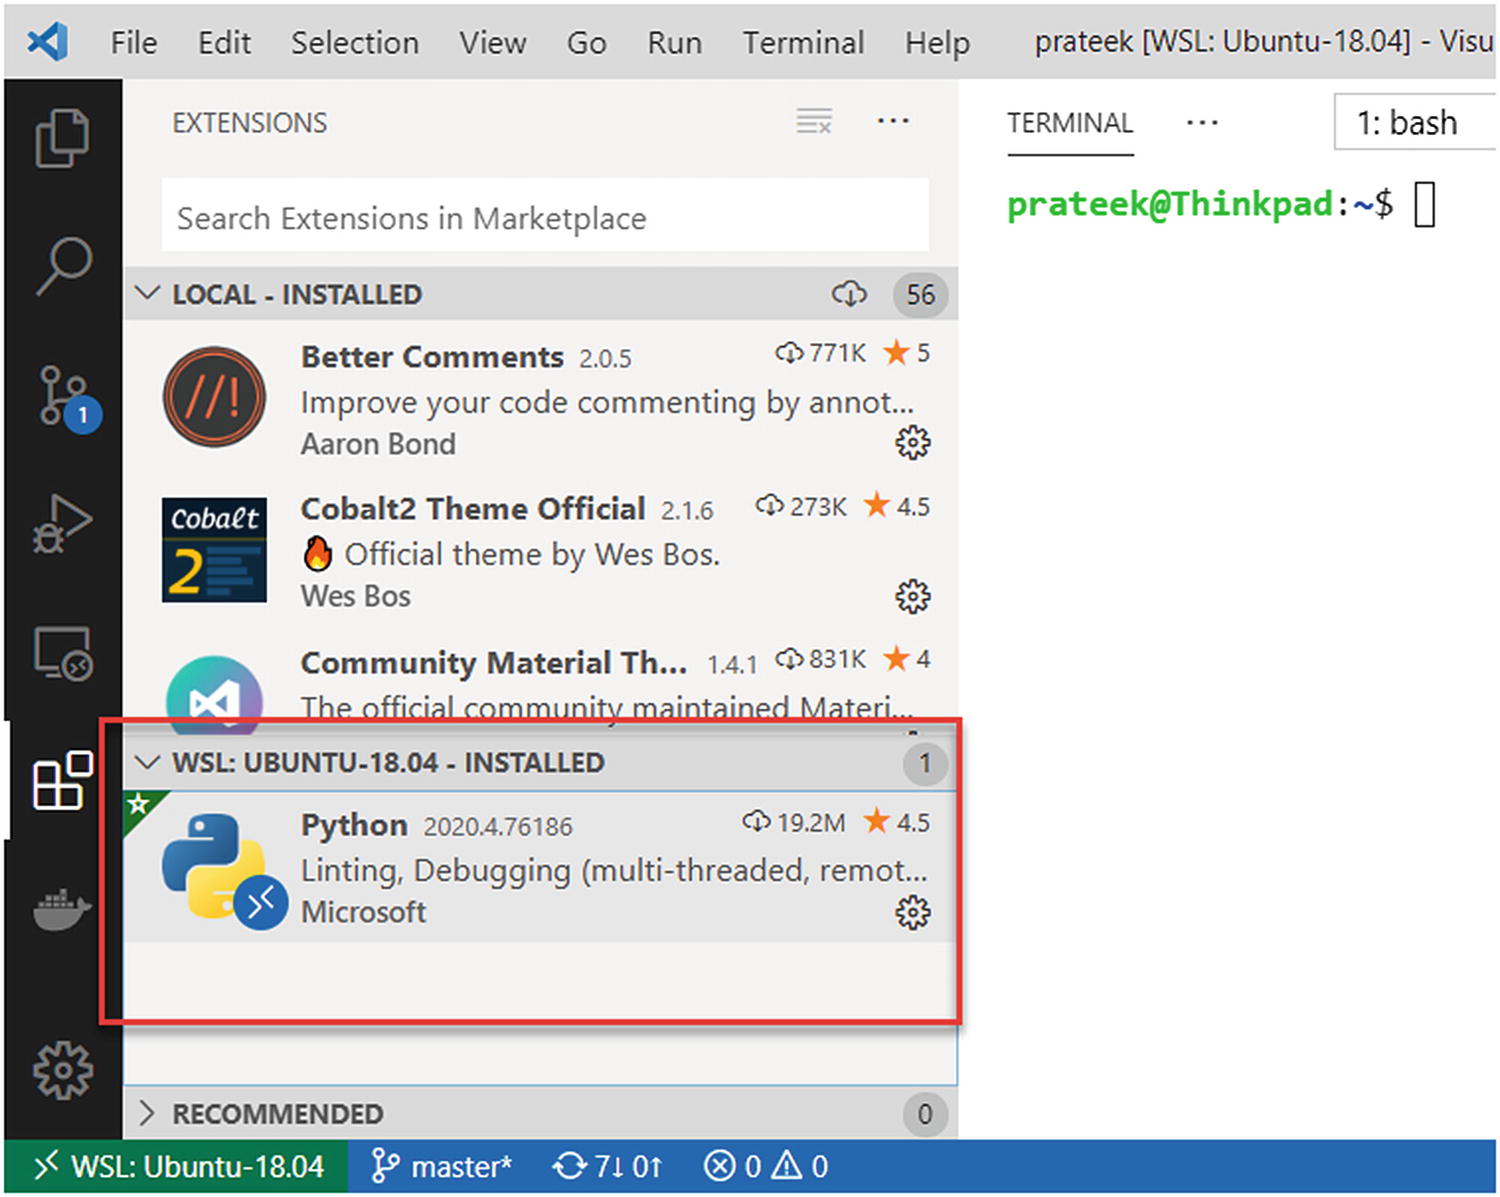Select the Better Comments extension entry
This screenshot has width=1500, height=1197.
[x=540, y=400]
